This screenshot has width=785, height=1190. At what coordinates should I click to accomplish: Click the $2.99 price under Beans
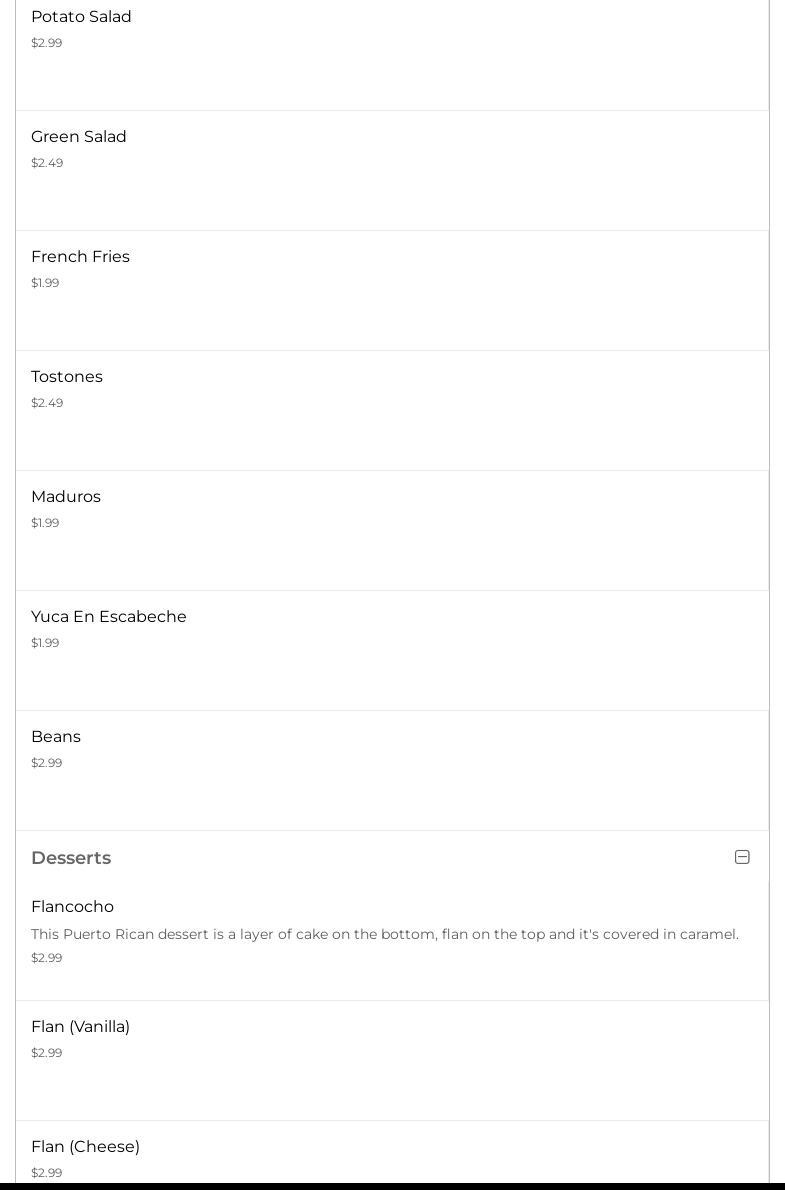46,763
